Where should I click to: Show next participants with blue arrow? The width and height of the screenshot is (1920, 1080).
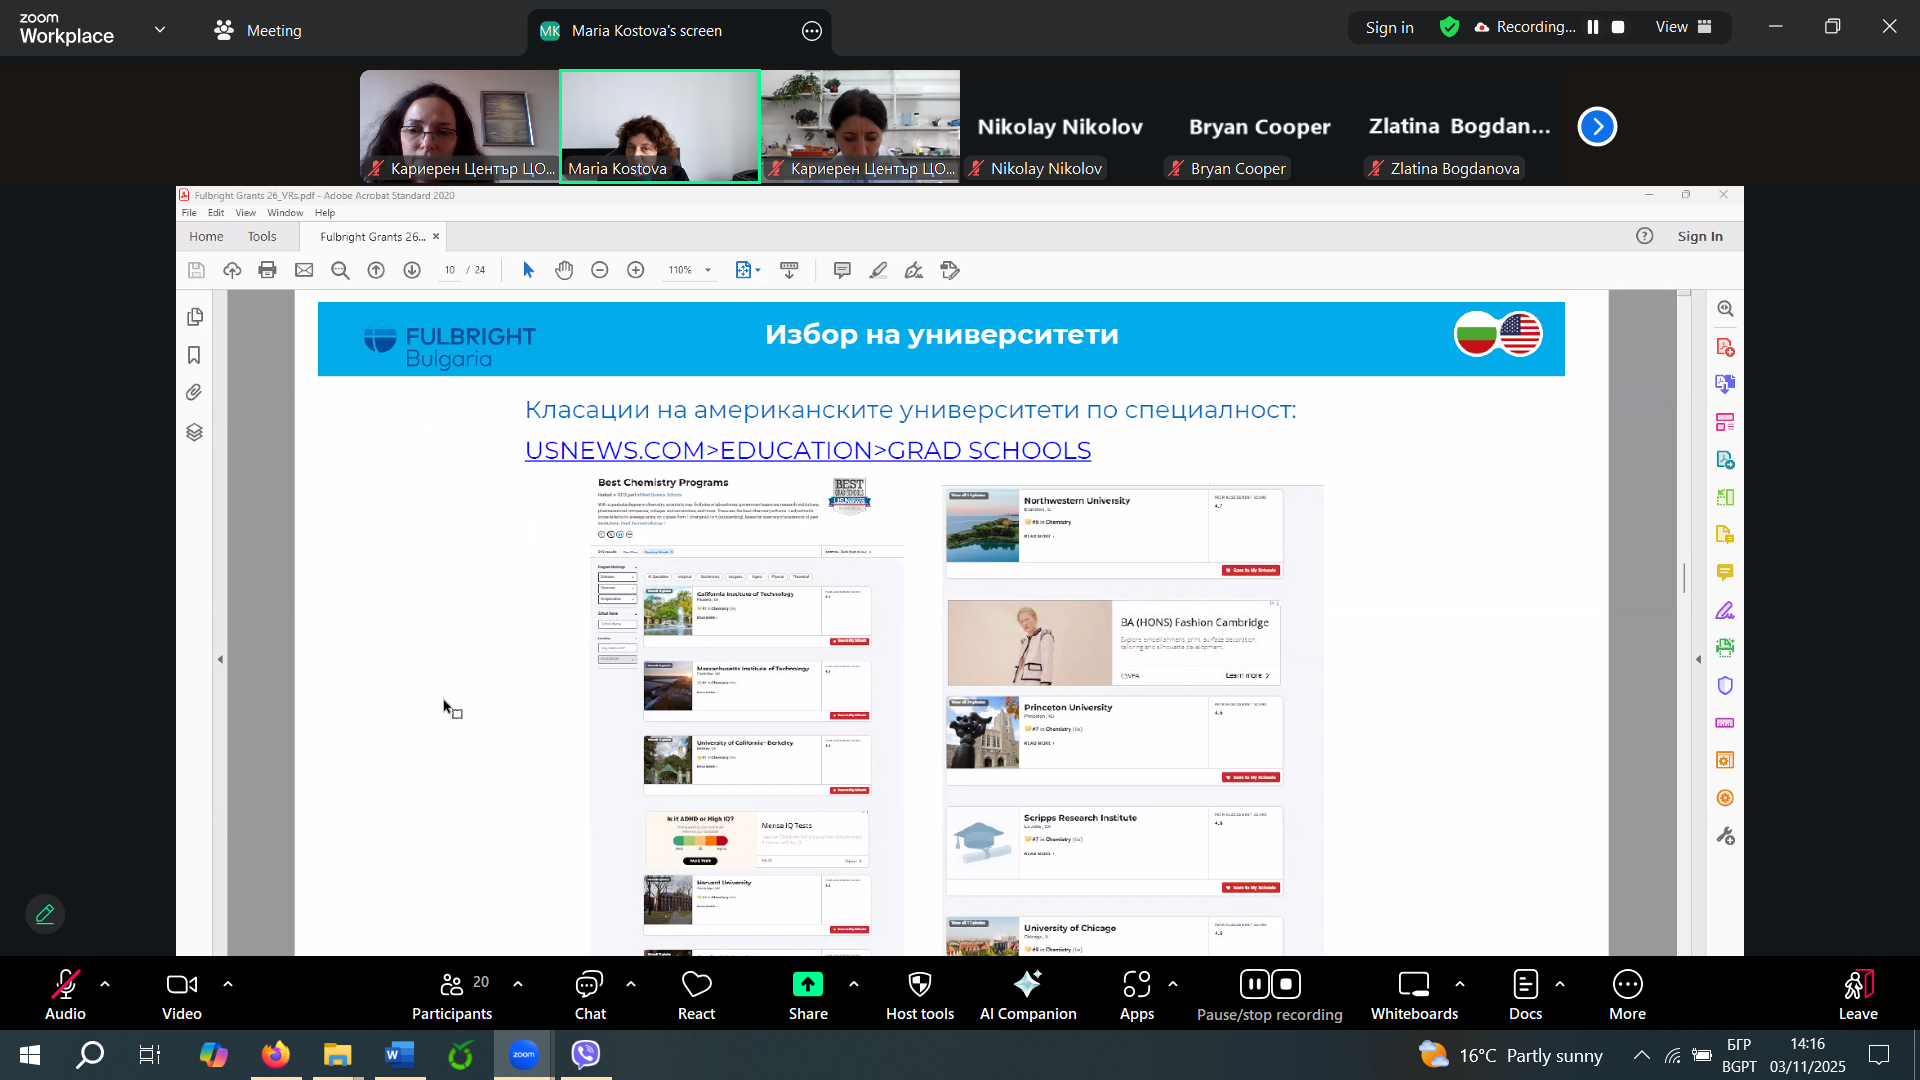(1597, 127)
